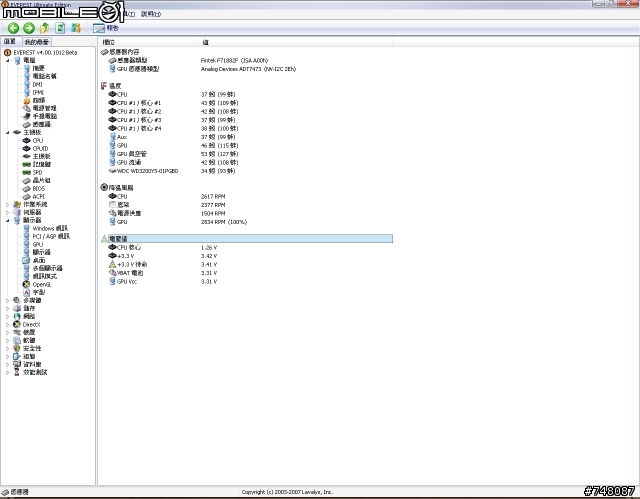
Task: Expand the Multimedia (多媒體) node
Action: pyautogui.click(x=7, y=300)
